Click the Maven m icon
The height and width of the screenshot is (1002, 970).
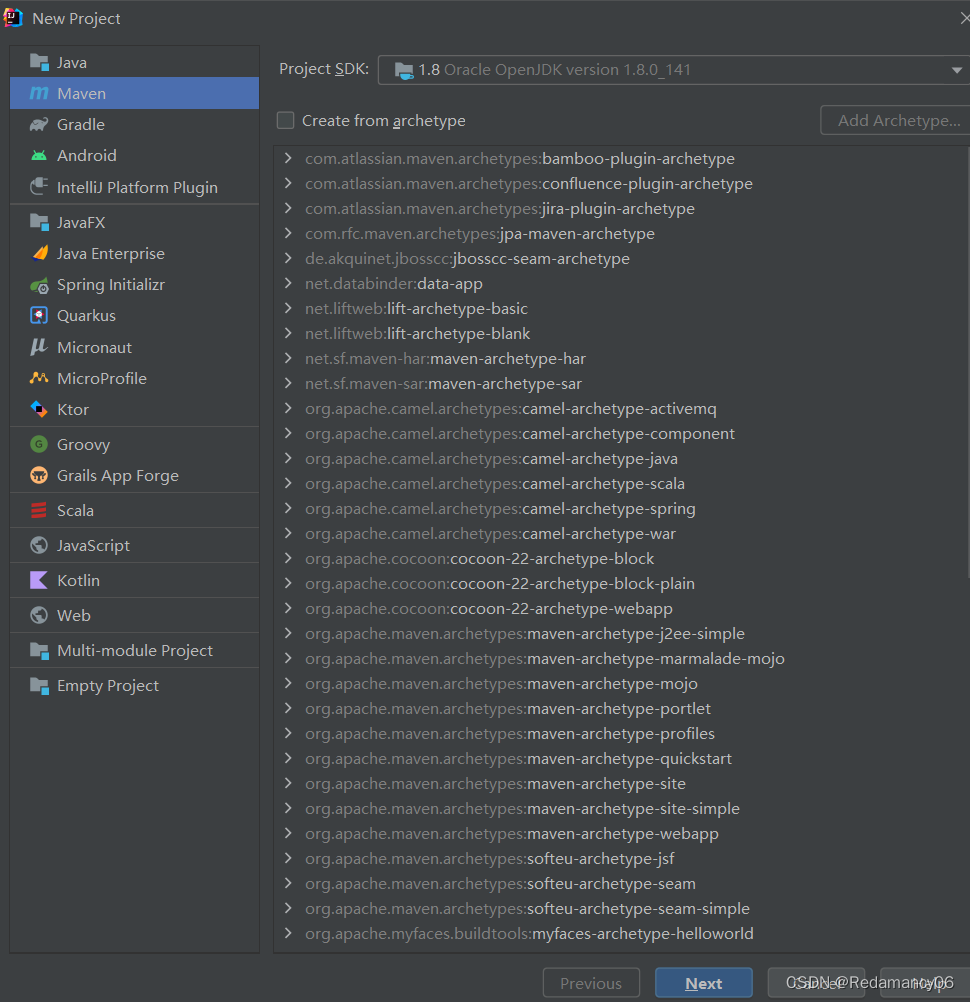pyautogui.click(x=39, y=93)
